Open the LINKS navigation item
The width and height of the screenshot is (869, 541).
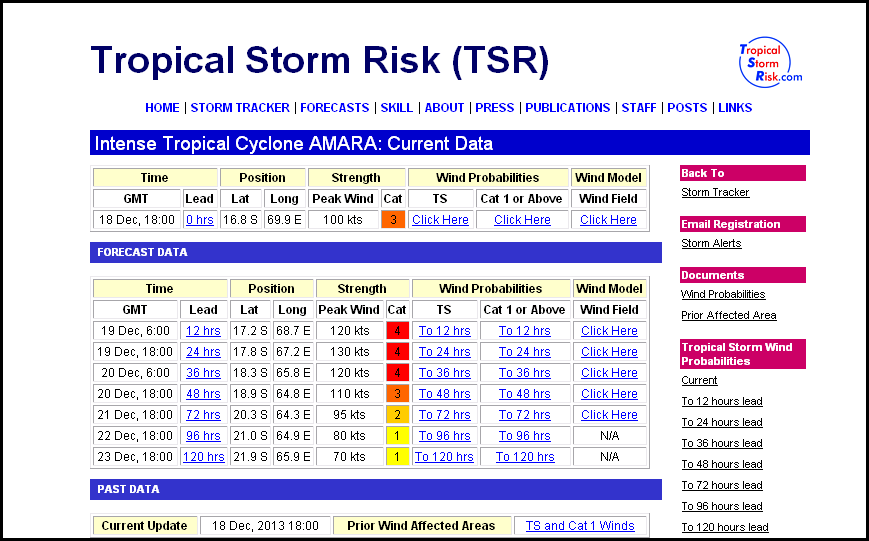[x=735, y=108]
